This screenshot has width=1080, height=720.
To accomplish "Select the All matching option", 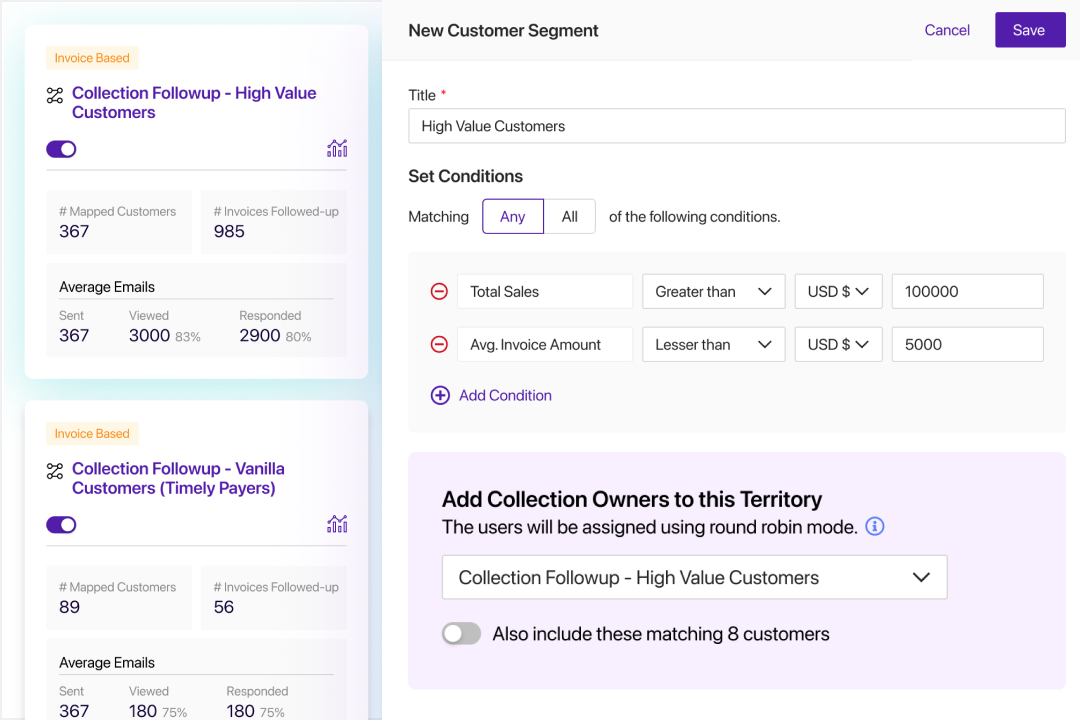I will [570, 217].
